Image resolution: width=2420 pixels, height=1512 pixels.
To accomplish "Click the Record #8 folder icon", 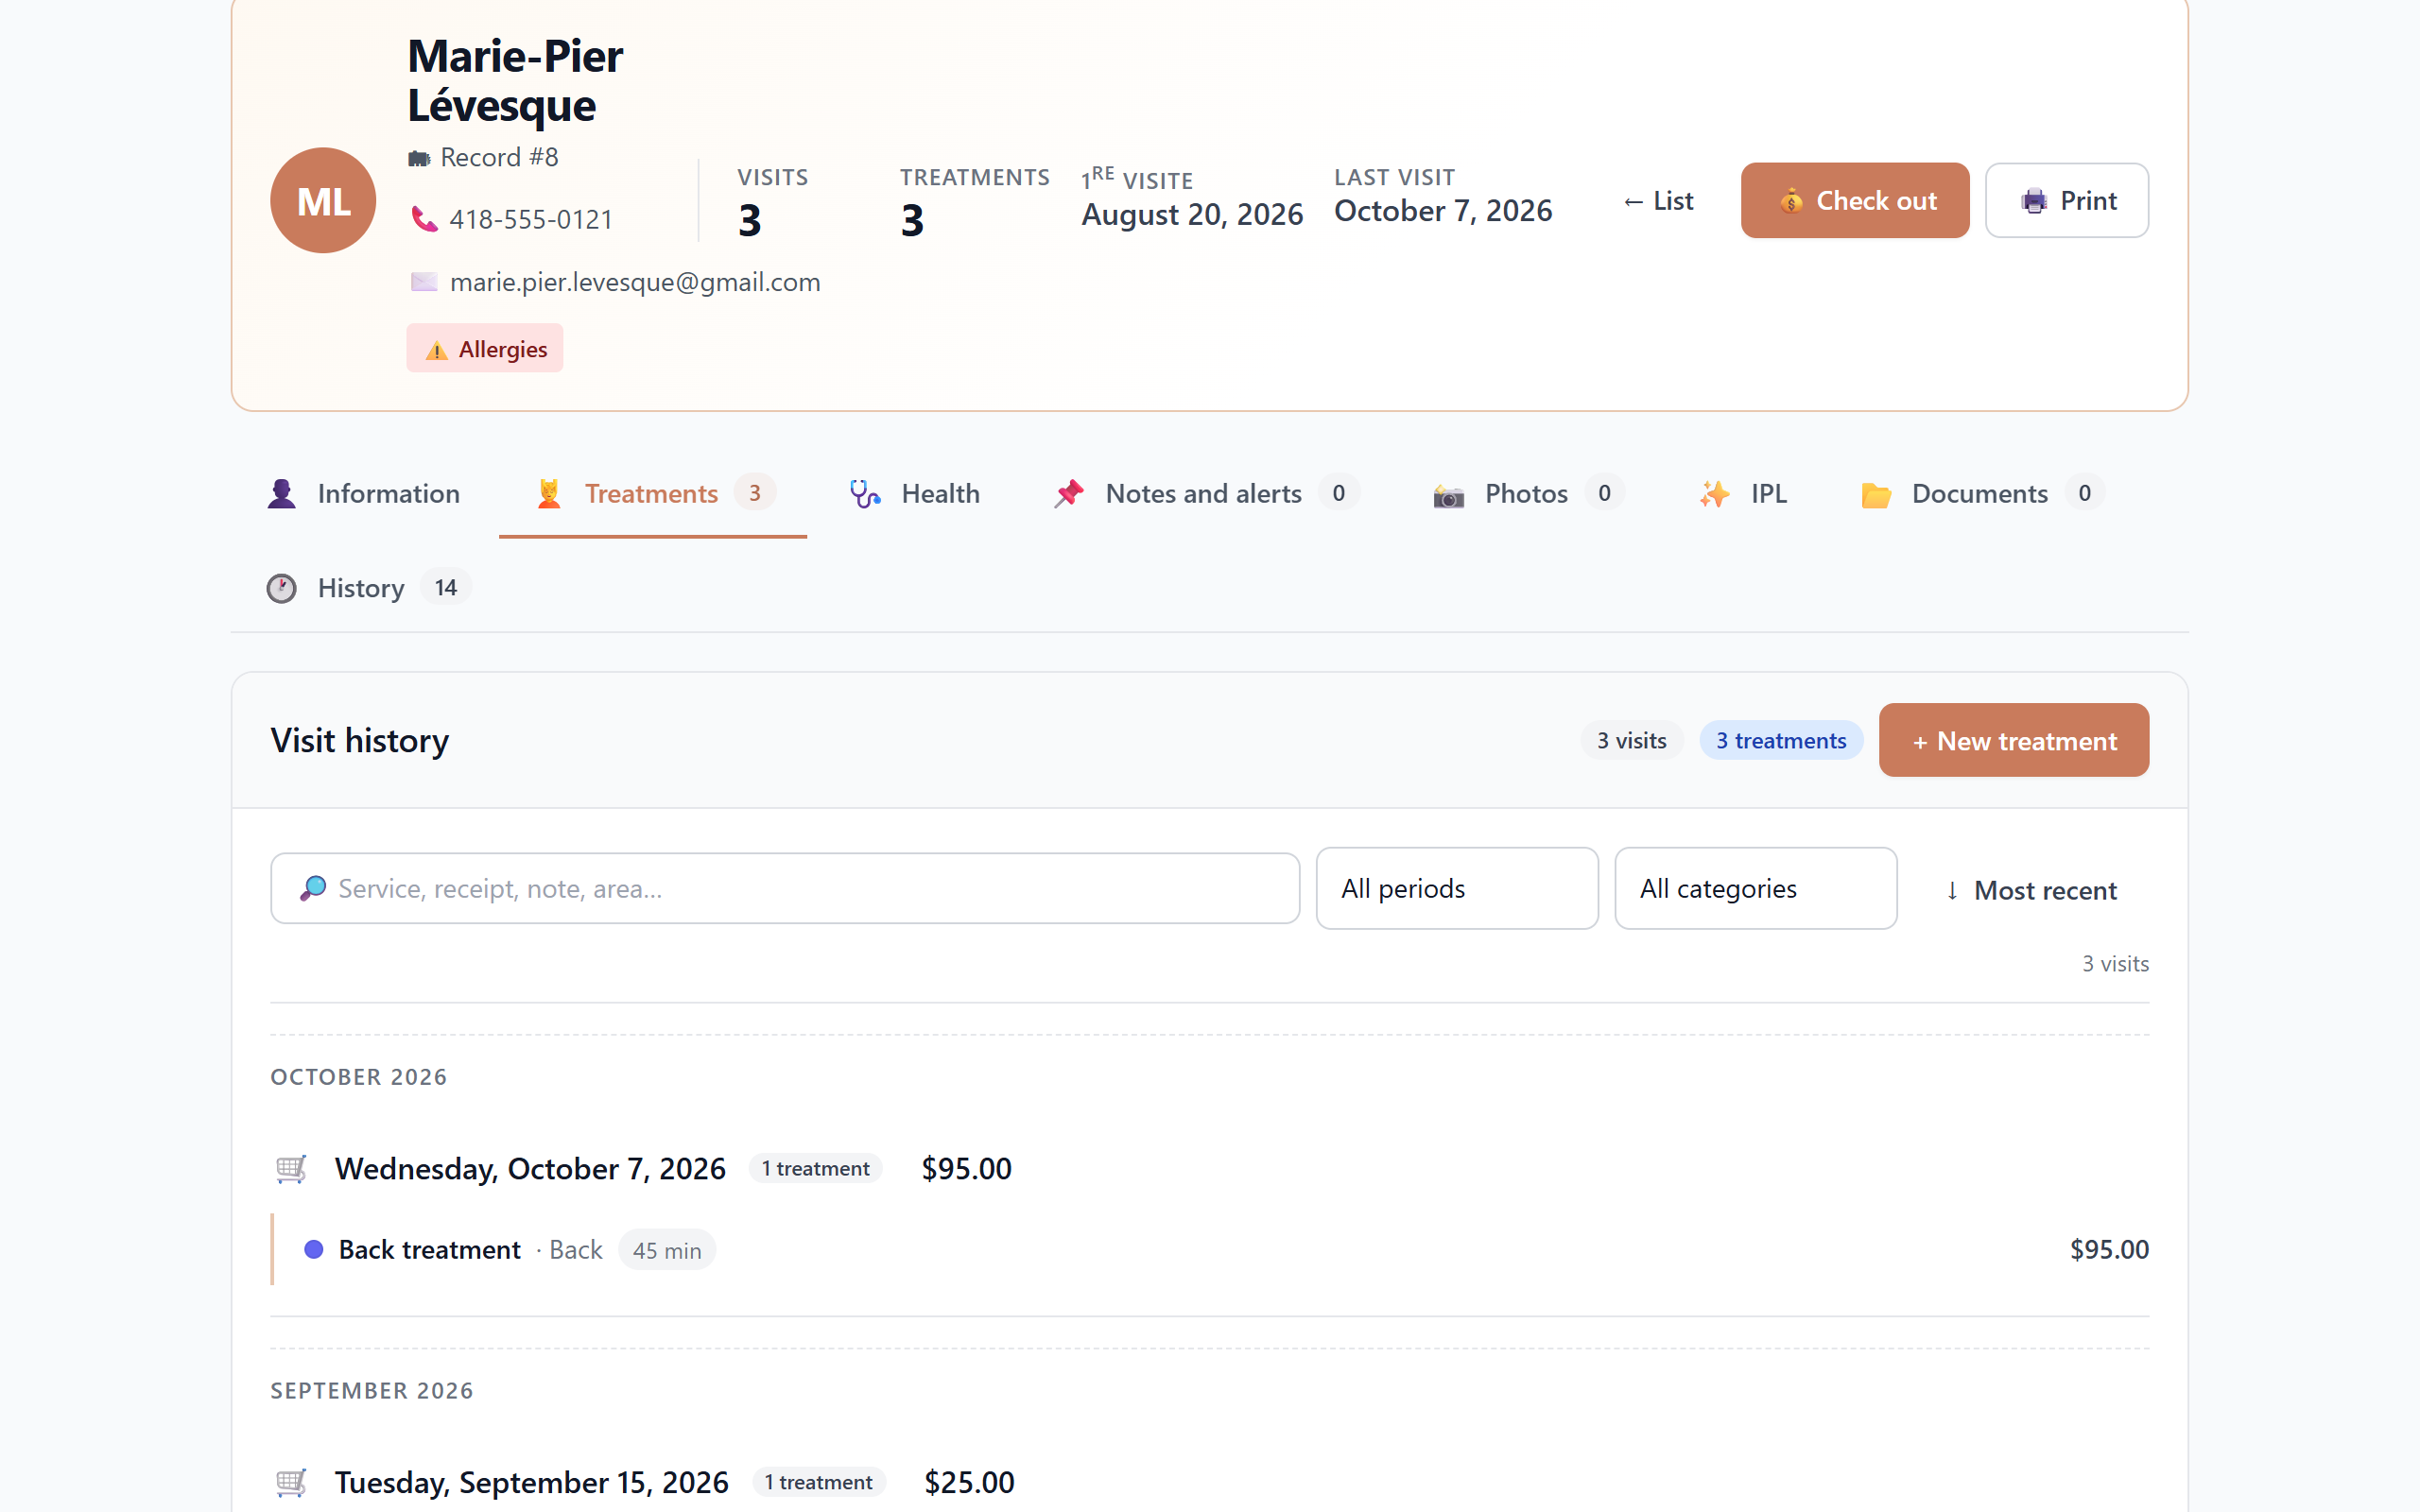I will click(419, 158).
